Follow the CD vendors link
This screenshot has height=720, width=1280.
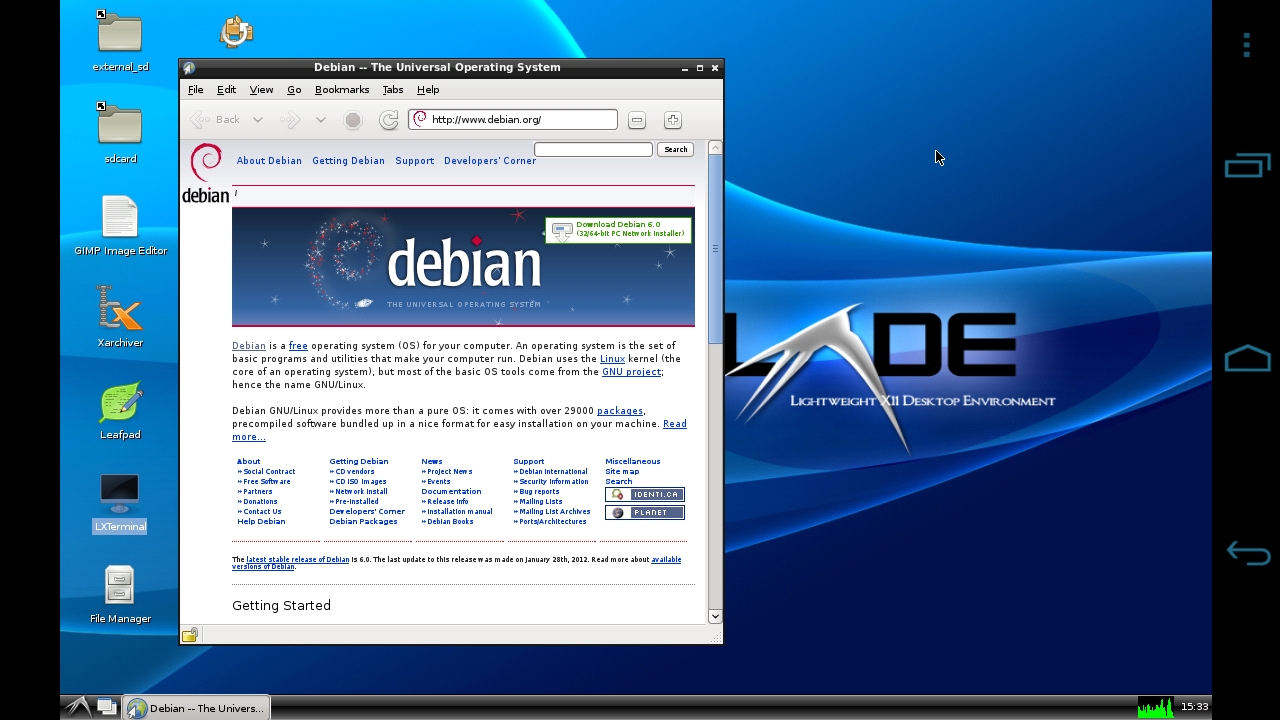(355, 472)
